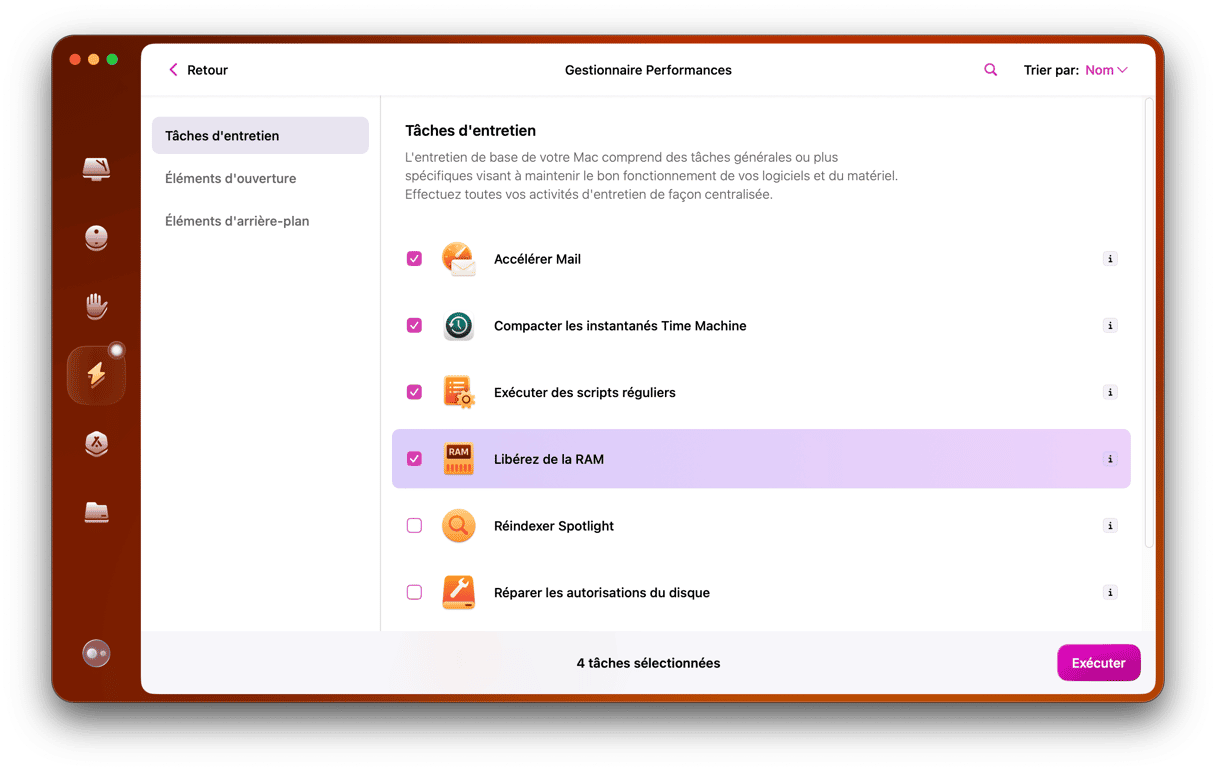The height and width of the screenshot is (771, 1216).
Task: Open the Performance lightning bolt module
Action: 96,375
